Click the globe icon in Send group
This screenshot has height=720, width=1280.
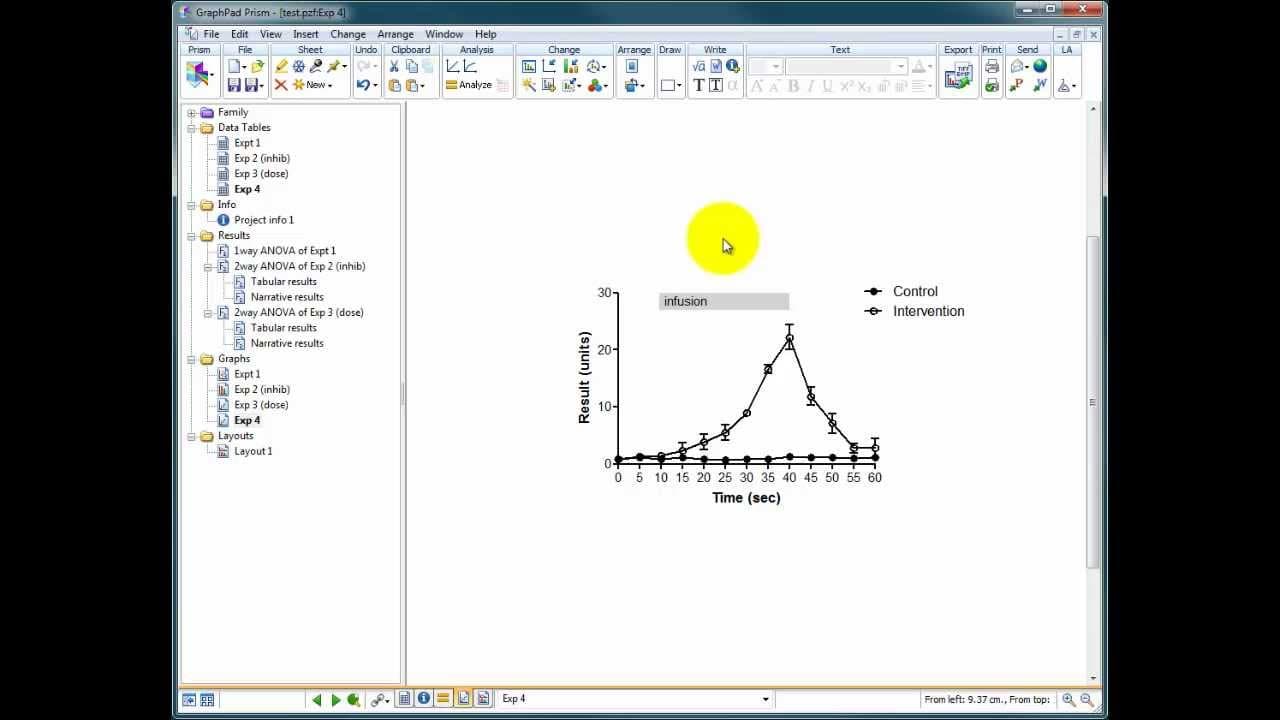tap(1040, 66)
